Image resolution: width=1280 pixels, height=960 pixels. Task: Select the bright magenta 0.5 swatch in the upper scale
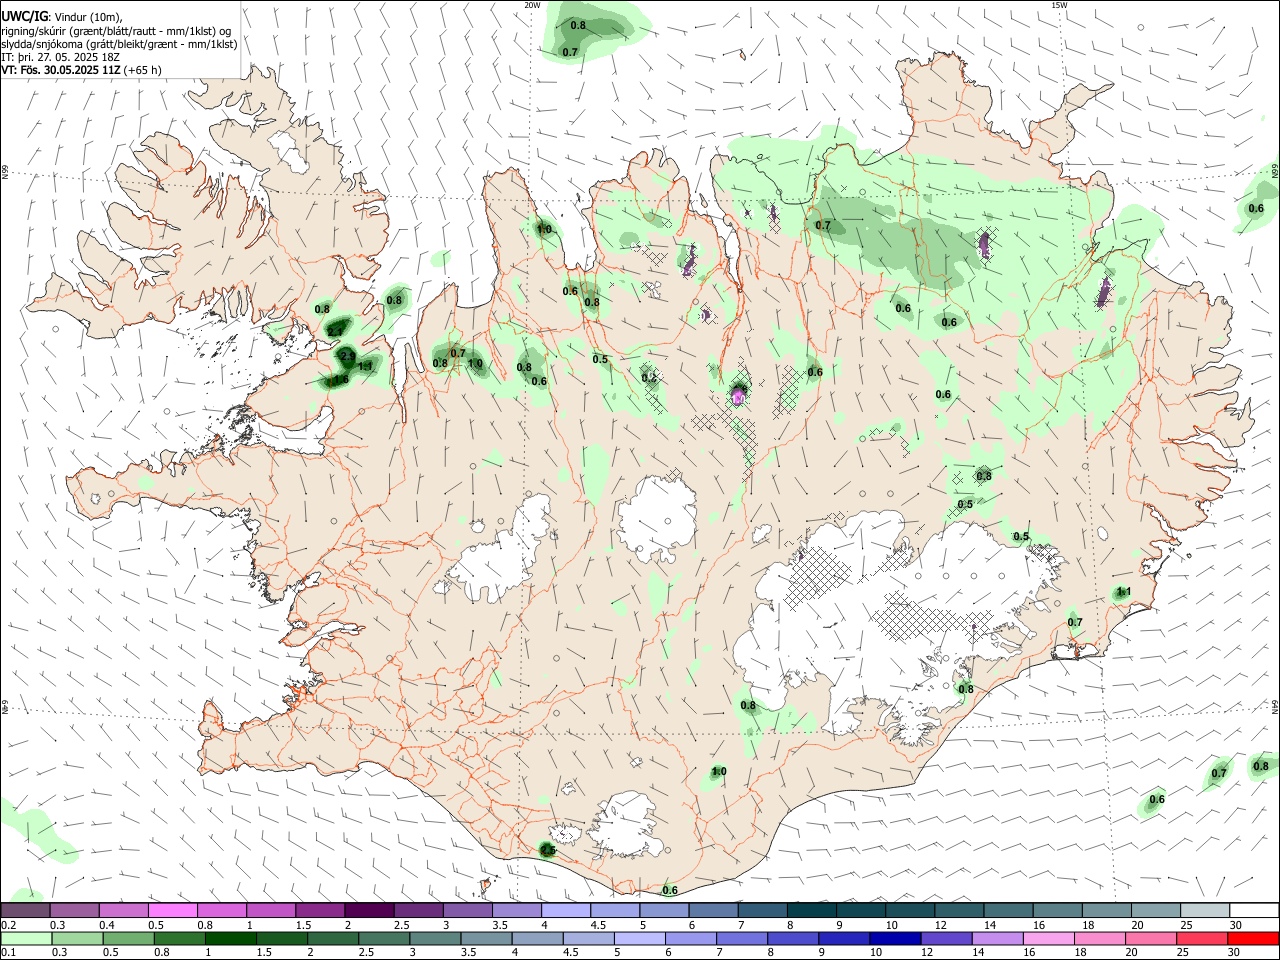(x=174, y=910)
